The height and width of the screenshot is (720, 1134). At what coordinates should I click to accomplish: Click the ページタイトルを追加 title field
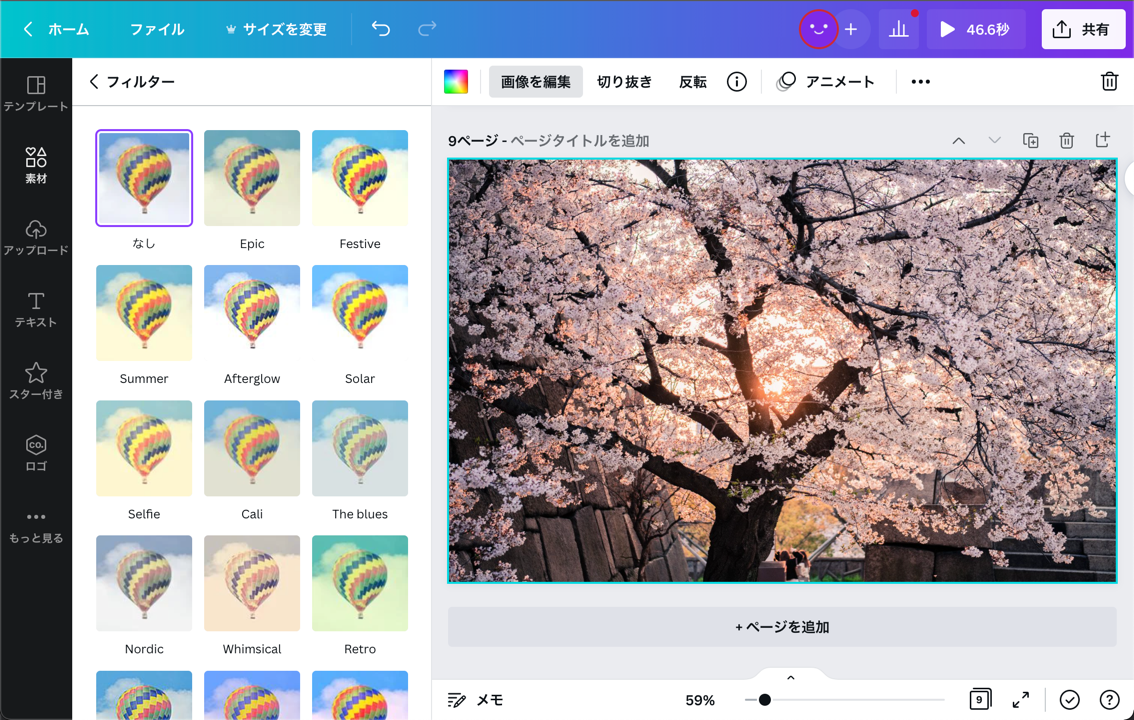(x=580, y=141)
